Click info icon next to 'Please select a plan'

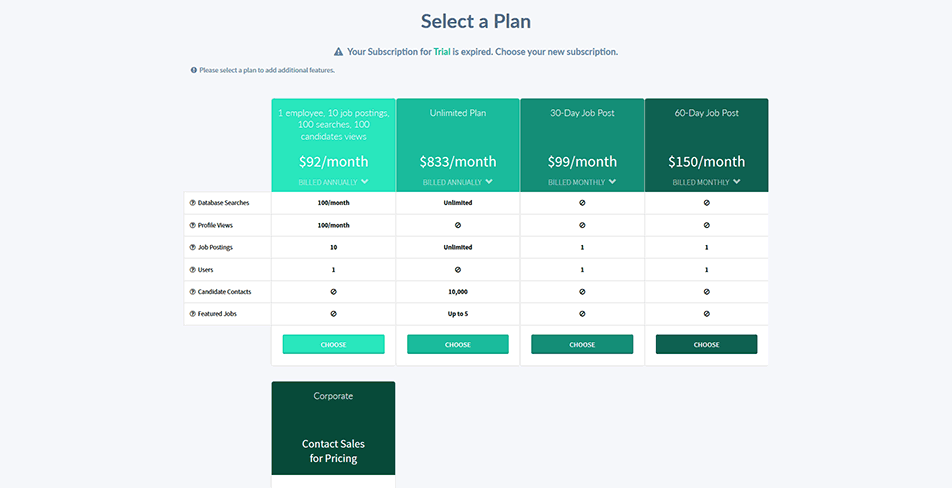(x=194, y=70)
